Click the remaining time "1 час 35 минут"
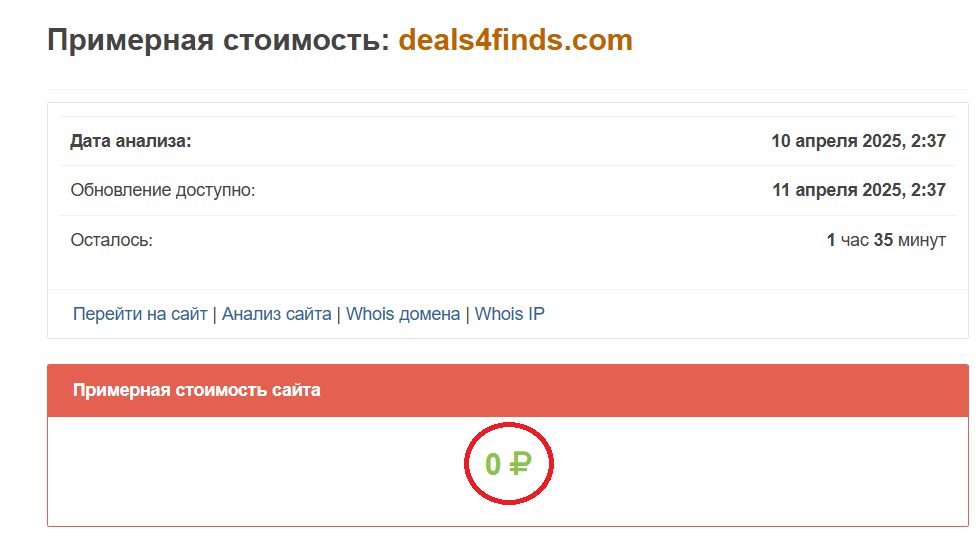Viewport: 980px width, 541px height. [x=886, y=240]
